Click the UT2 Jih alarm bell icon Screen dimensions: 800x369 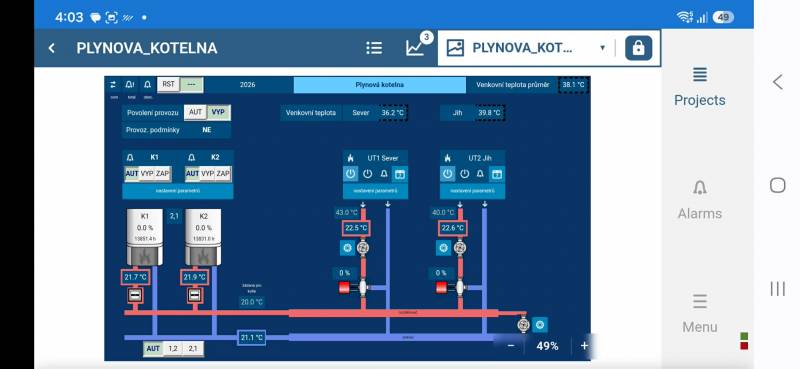coord(480,174)
